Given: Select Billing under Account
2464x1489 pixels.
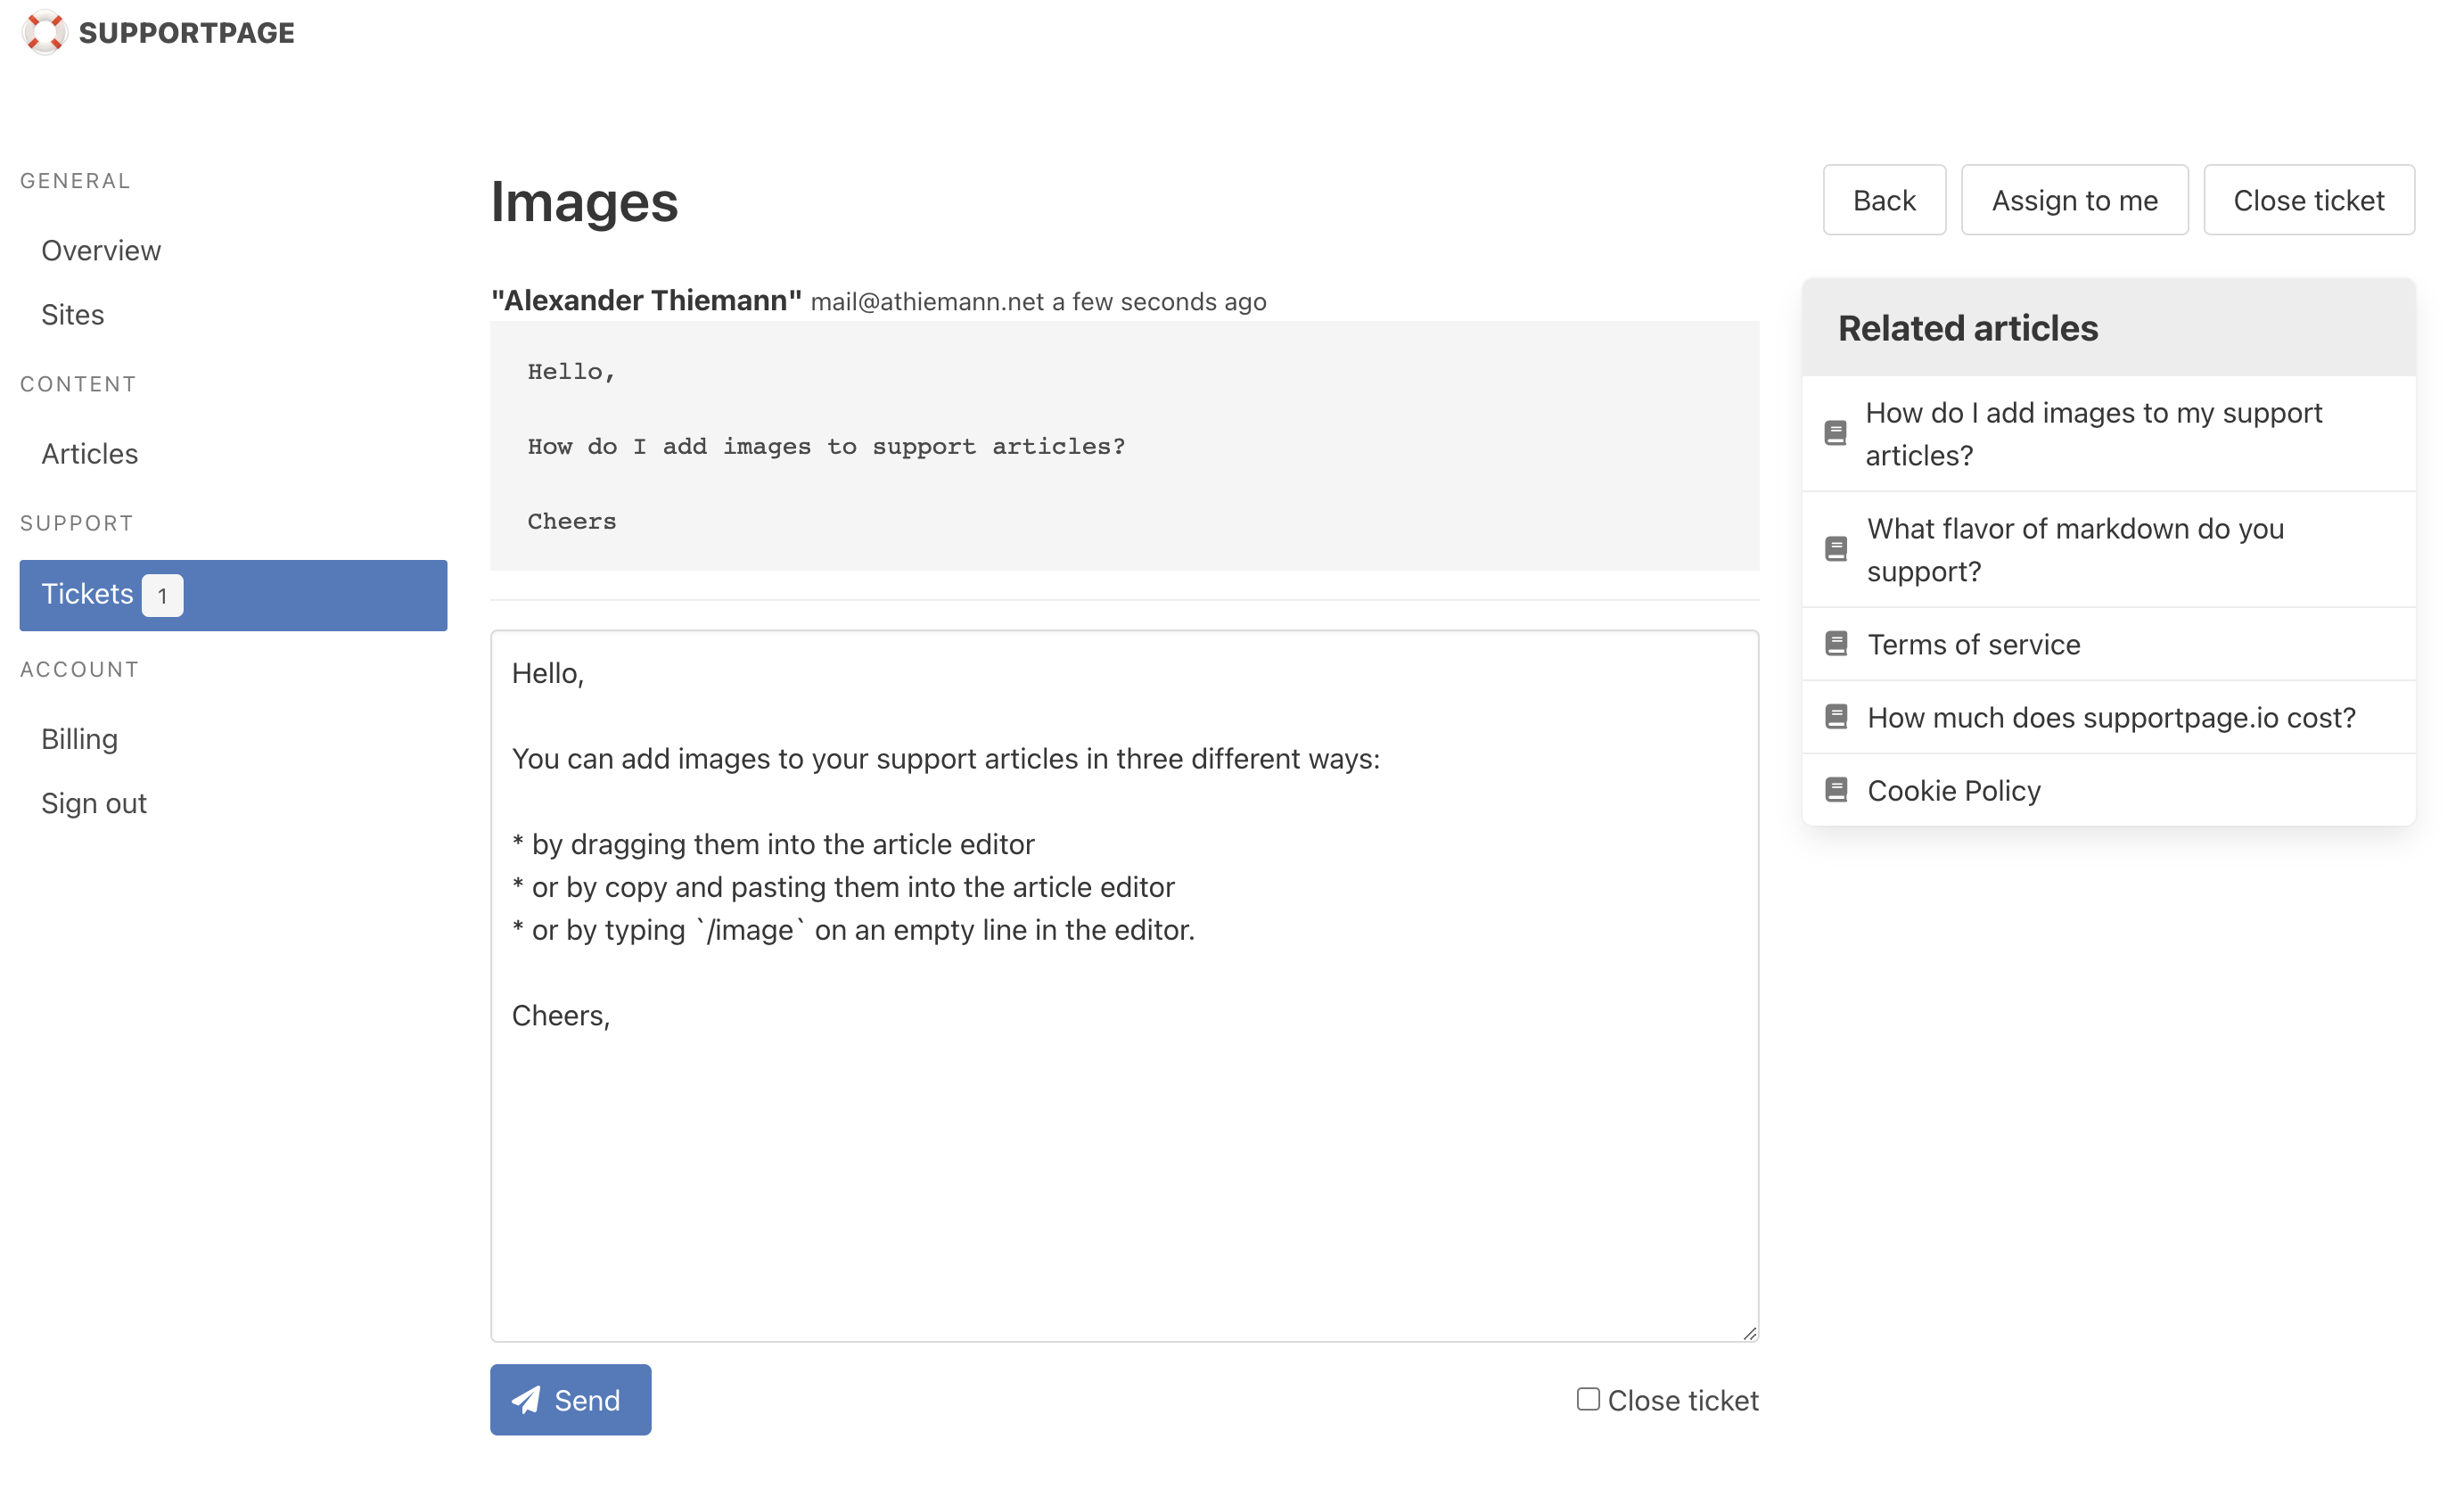Looking at the screenshot, I should [x=79, y=738].
